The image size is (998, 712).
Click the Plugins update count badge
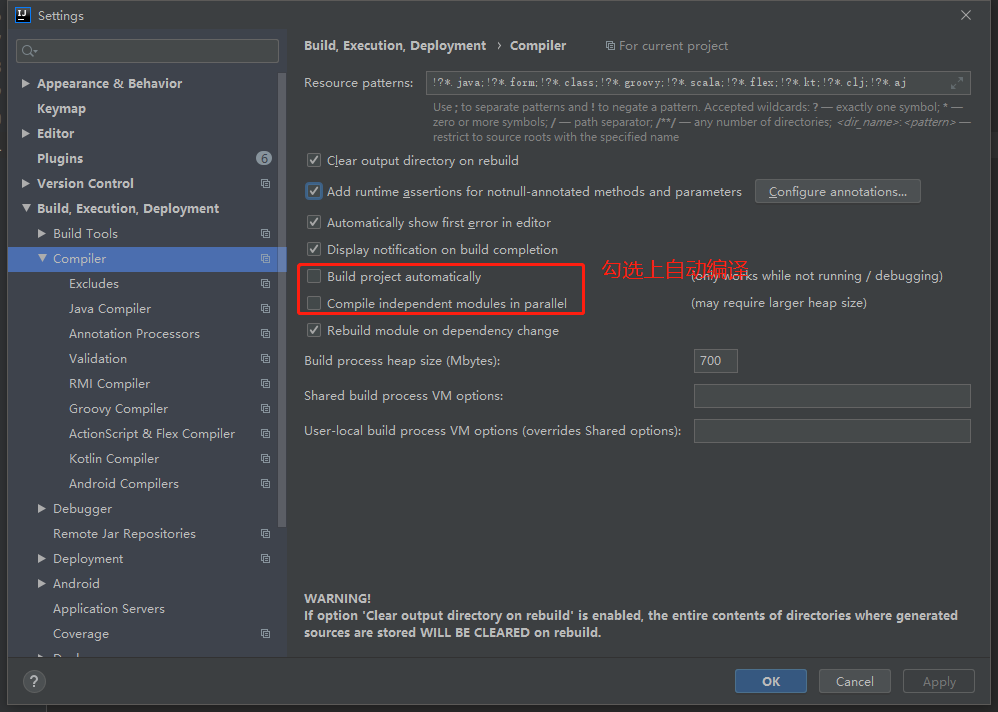pos(264,158)
